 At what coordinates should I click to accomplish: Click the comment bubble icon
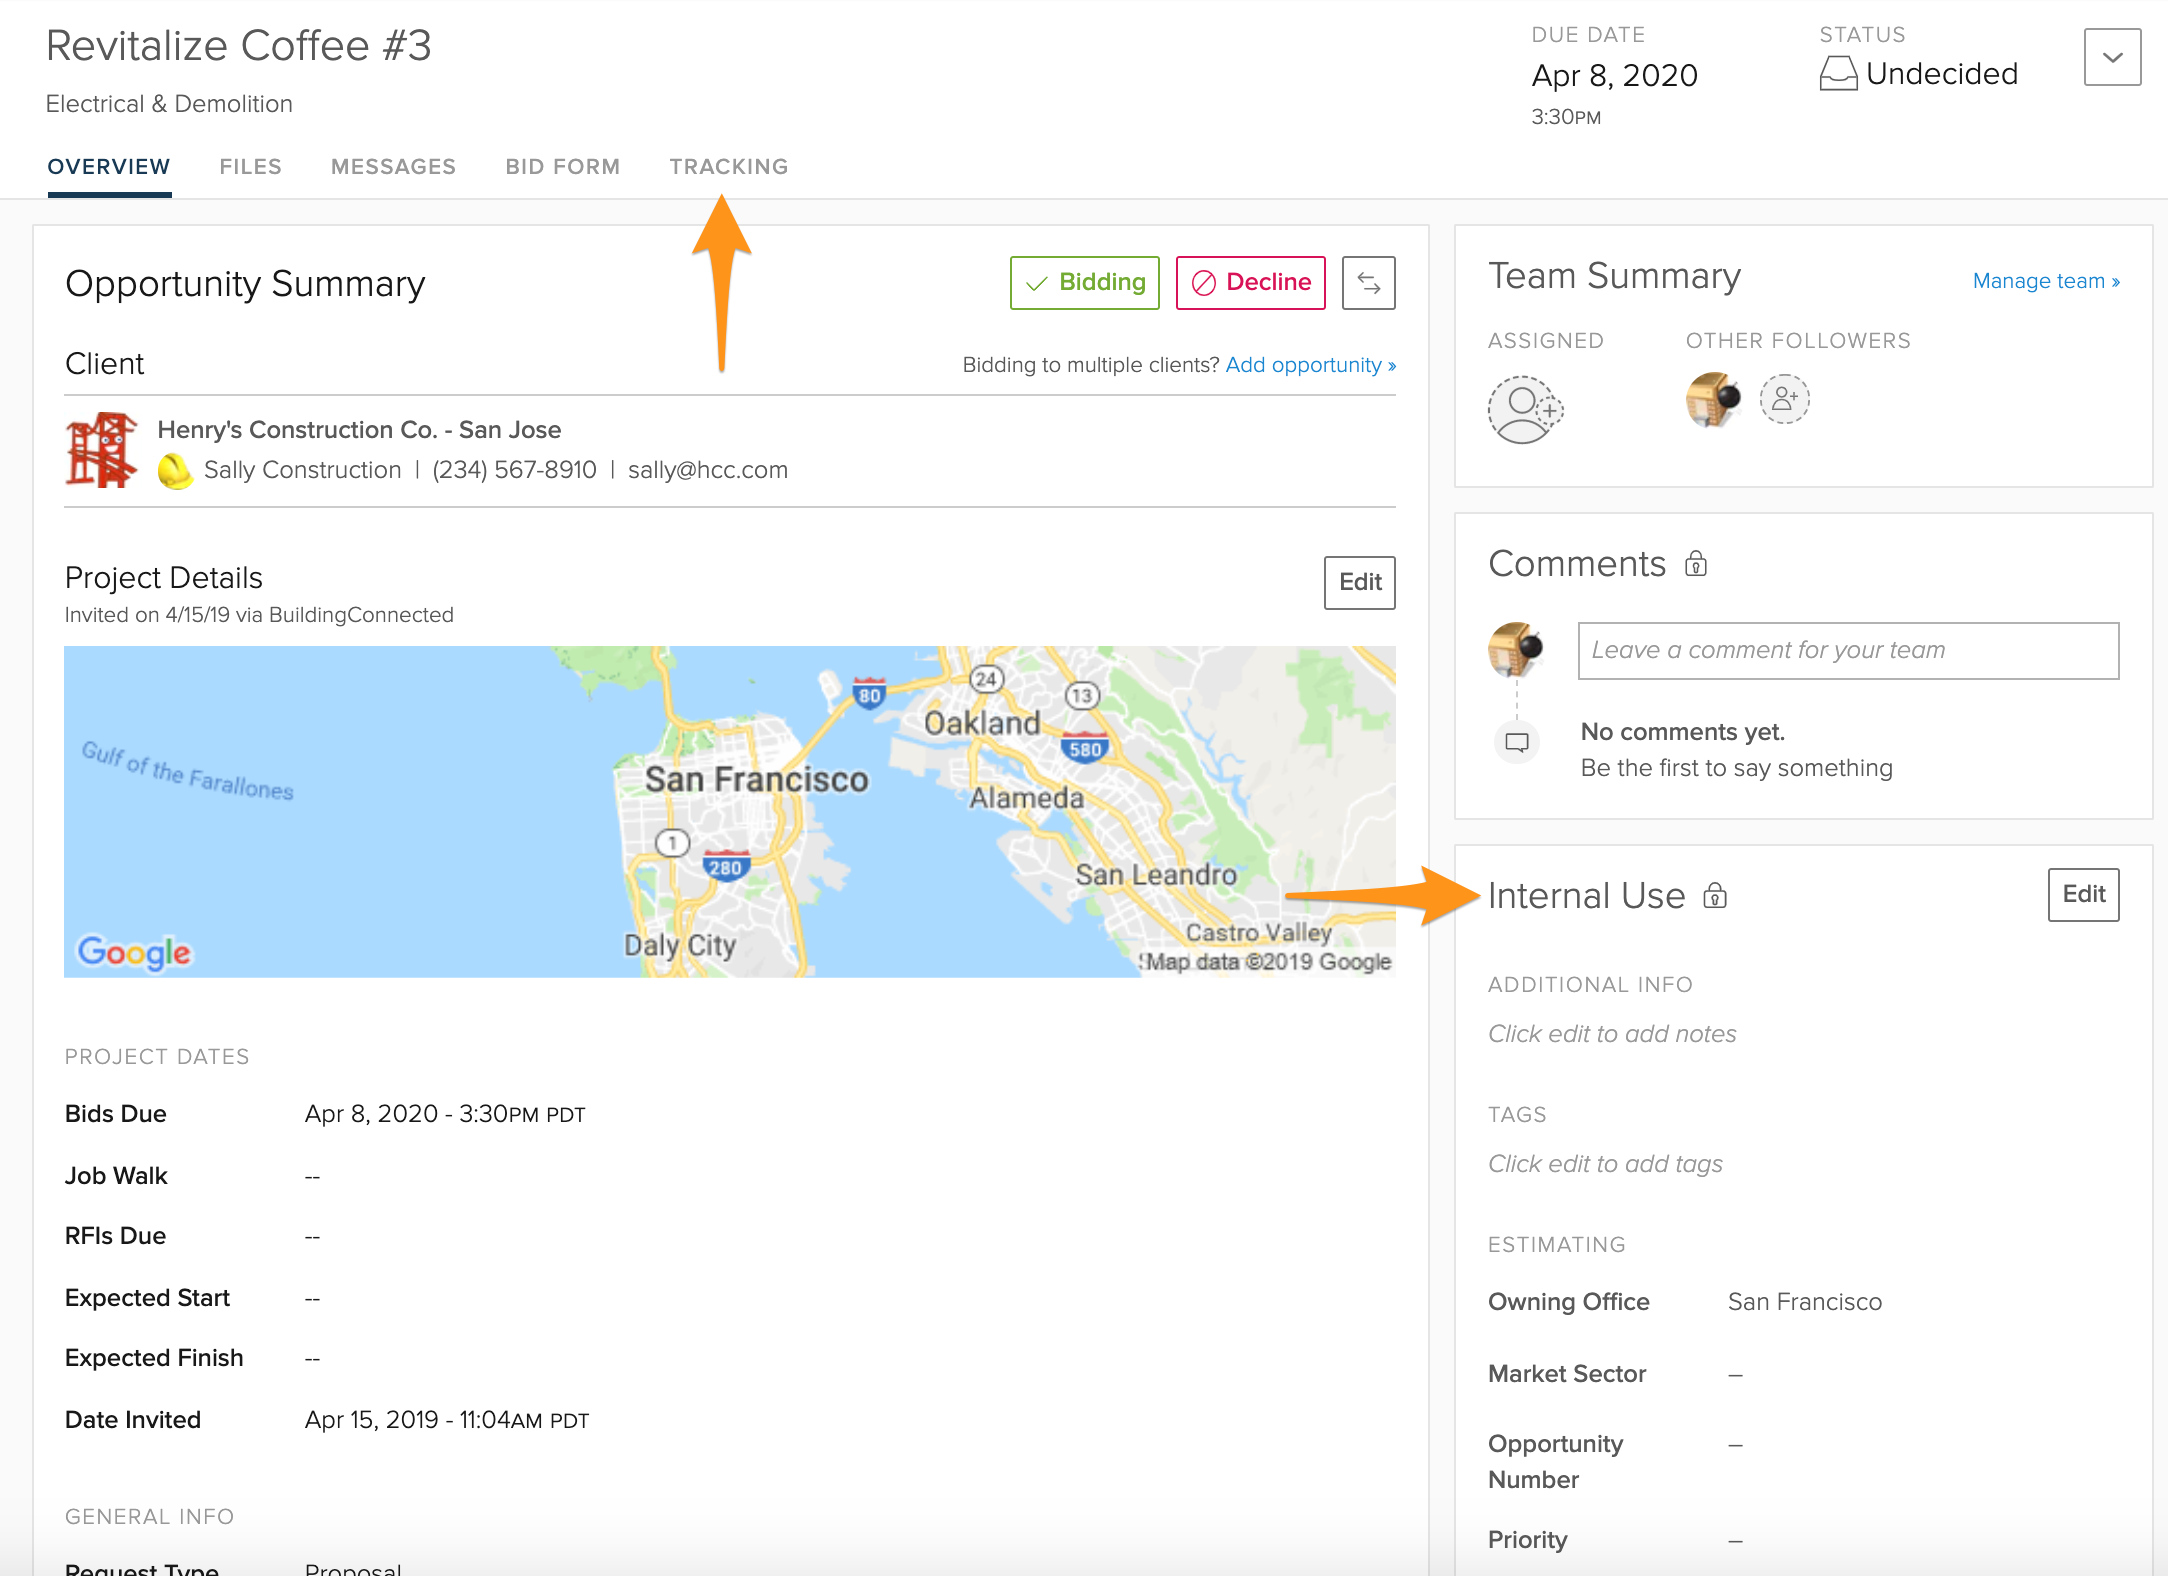pos(1517,742)
